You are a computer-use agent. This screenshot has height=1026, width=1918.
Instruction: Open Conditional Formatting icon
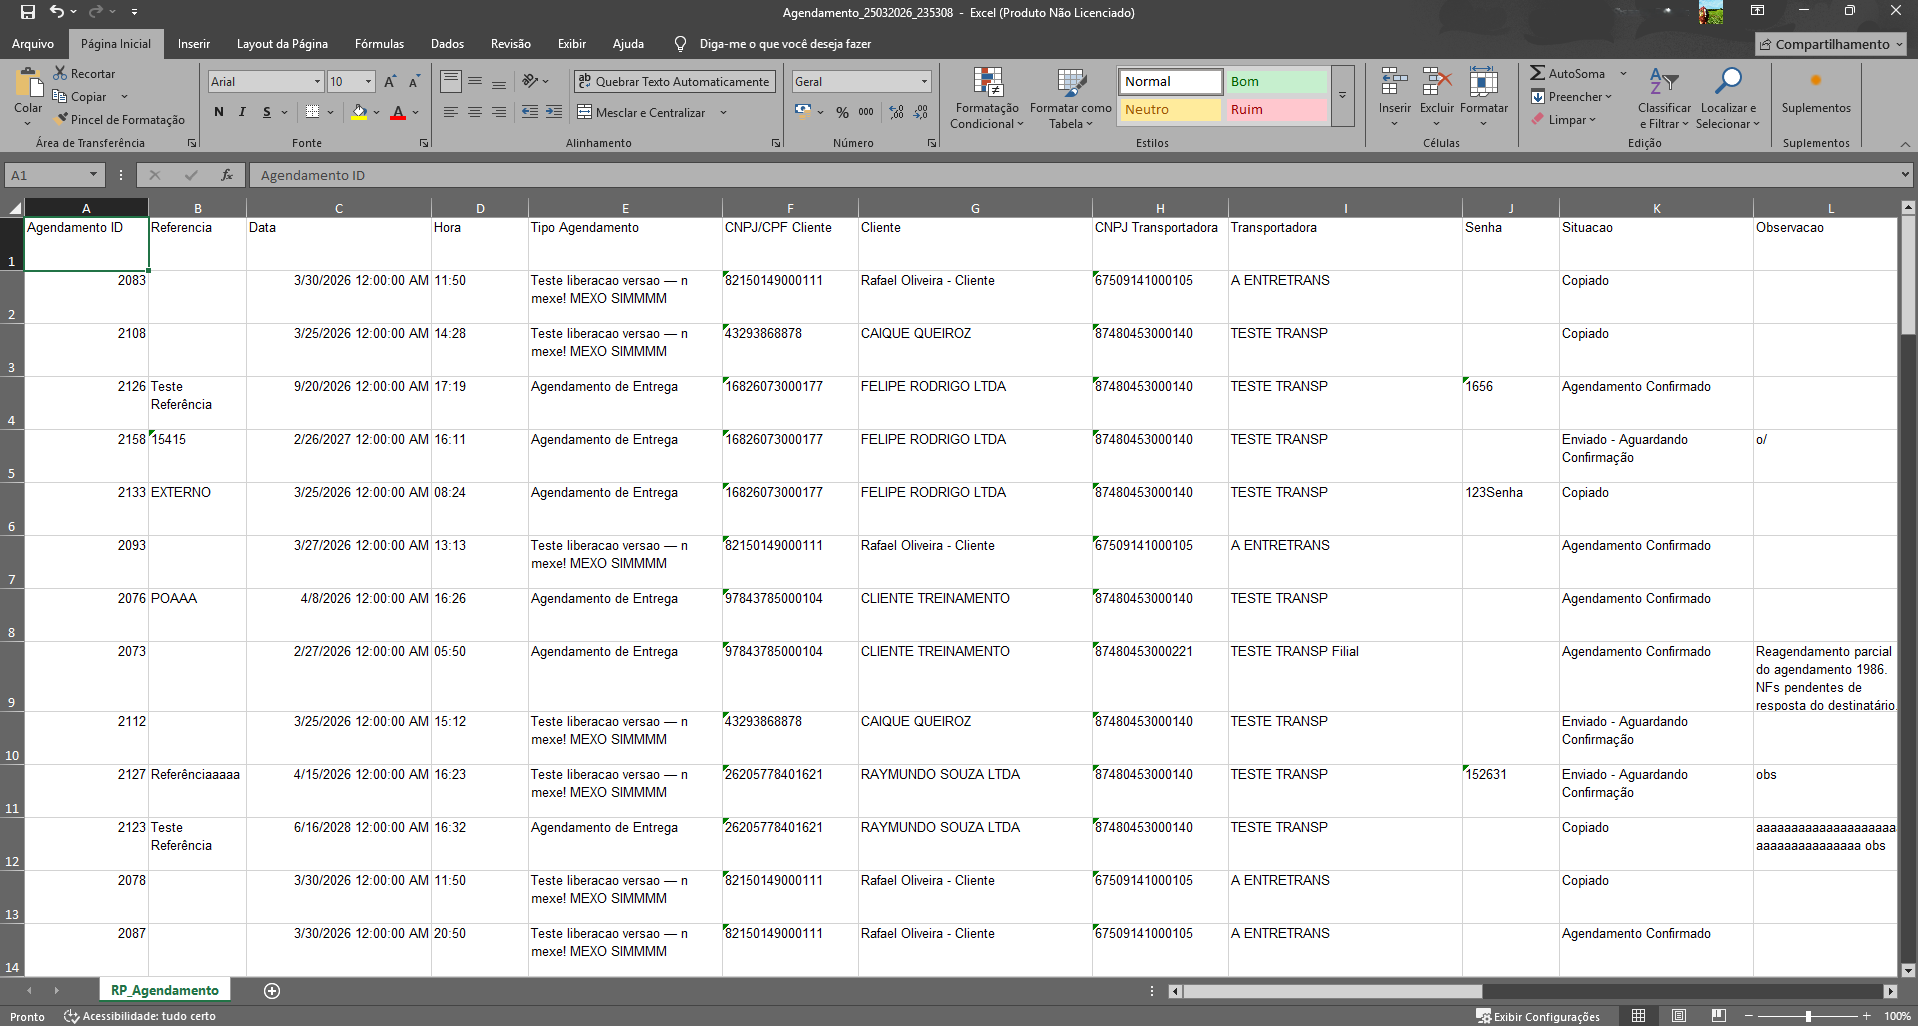[987, 84]
